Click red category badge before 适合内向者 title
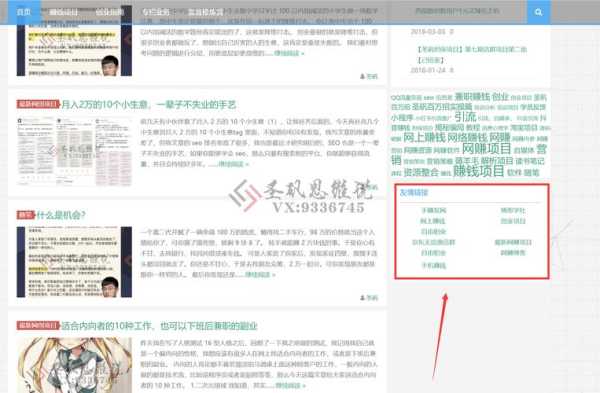This screenshot has height=393, width=600. pos(38,326)
